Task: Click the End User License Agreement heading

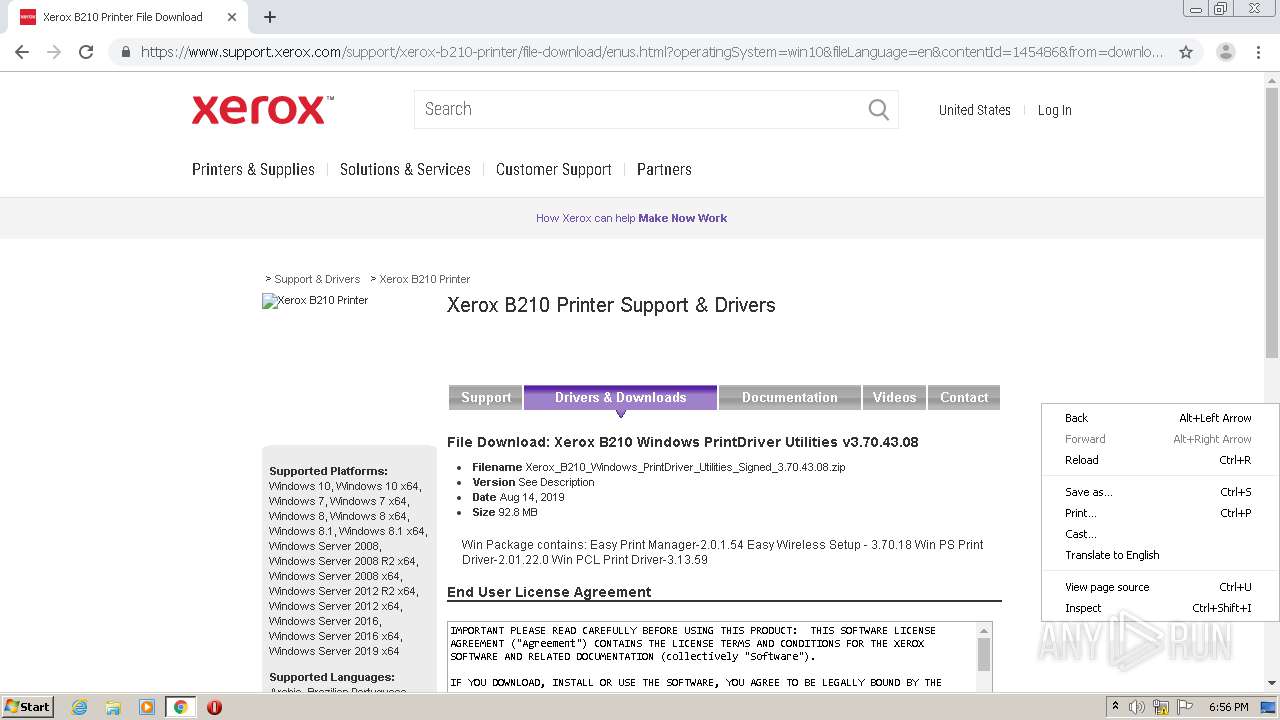Action: click(x=549, y=592)
